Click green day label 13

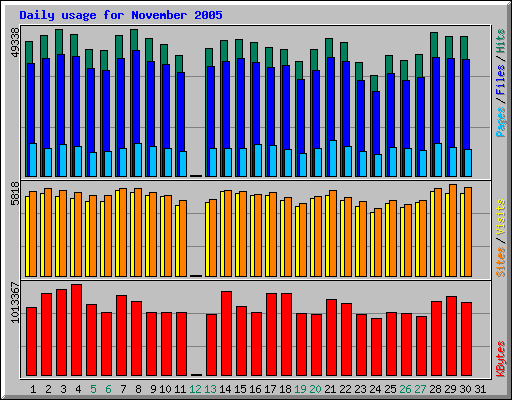tap(210, 389)
